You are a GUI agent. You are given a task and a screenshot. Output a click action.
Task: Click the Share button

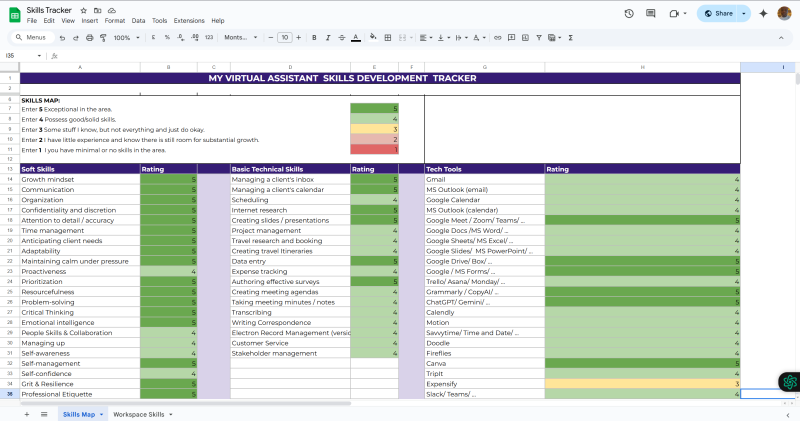718,14
